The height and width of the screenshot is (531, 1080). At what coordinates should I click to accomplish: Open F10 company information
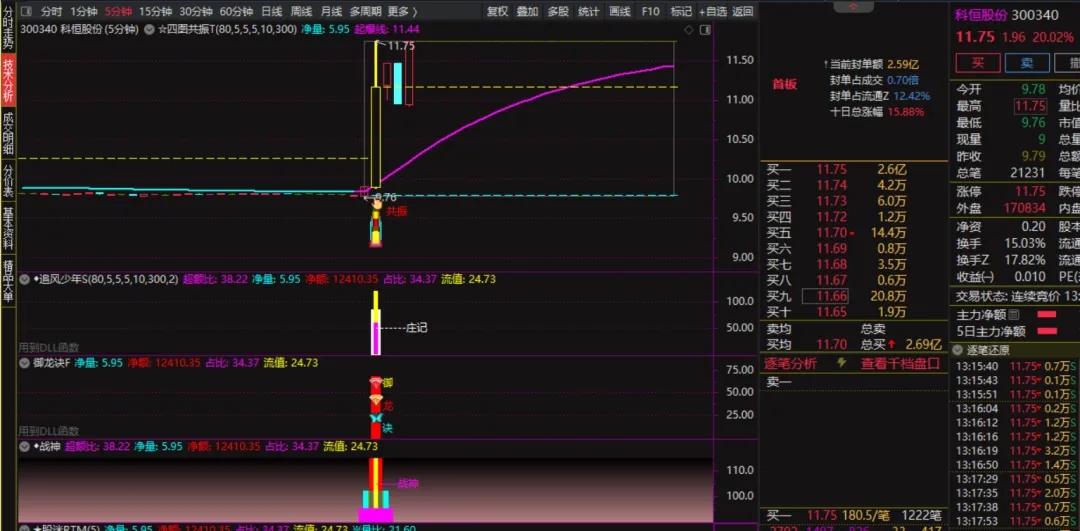coord(650,11)
